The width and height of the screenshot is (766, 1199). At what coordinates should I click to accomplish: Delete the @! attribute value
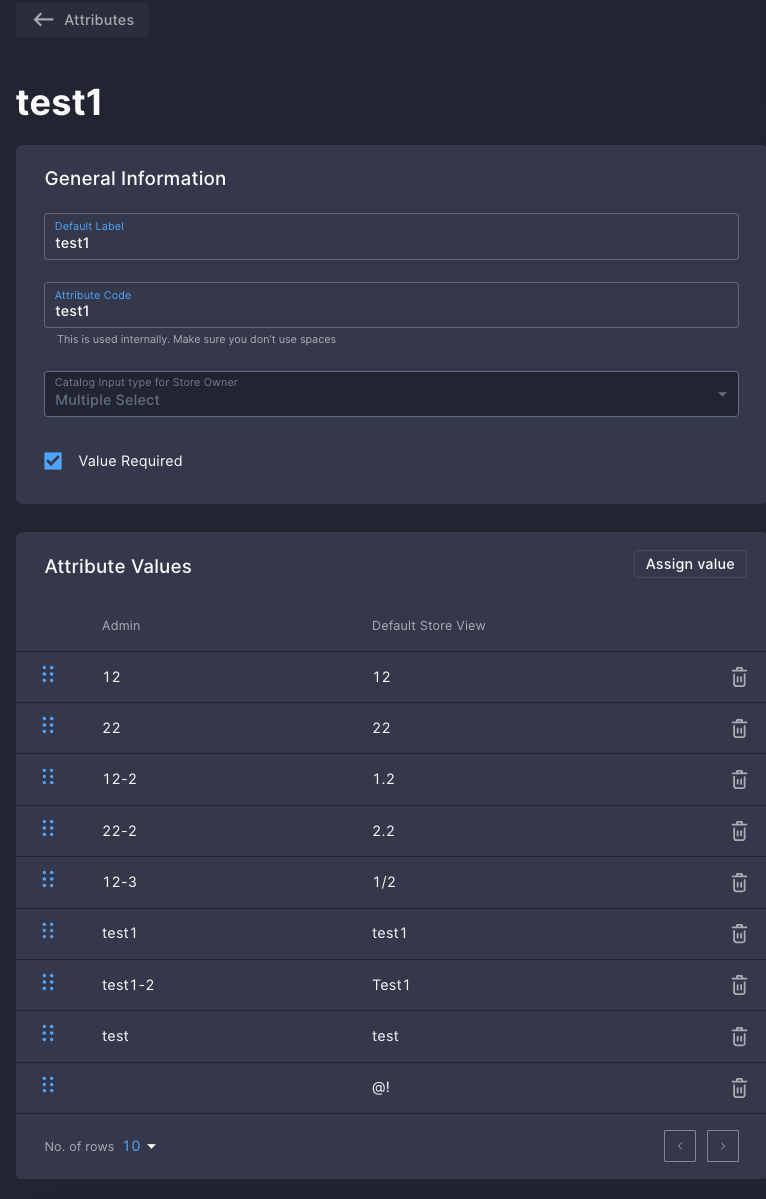(738, 1087)
